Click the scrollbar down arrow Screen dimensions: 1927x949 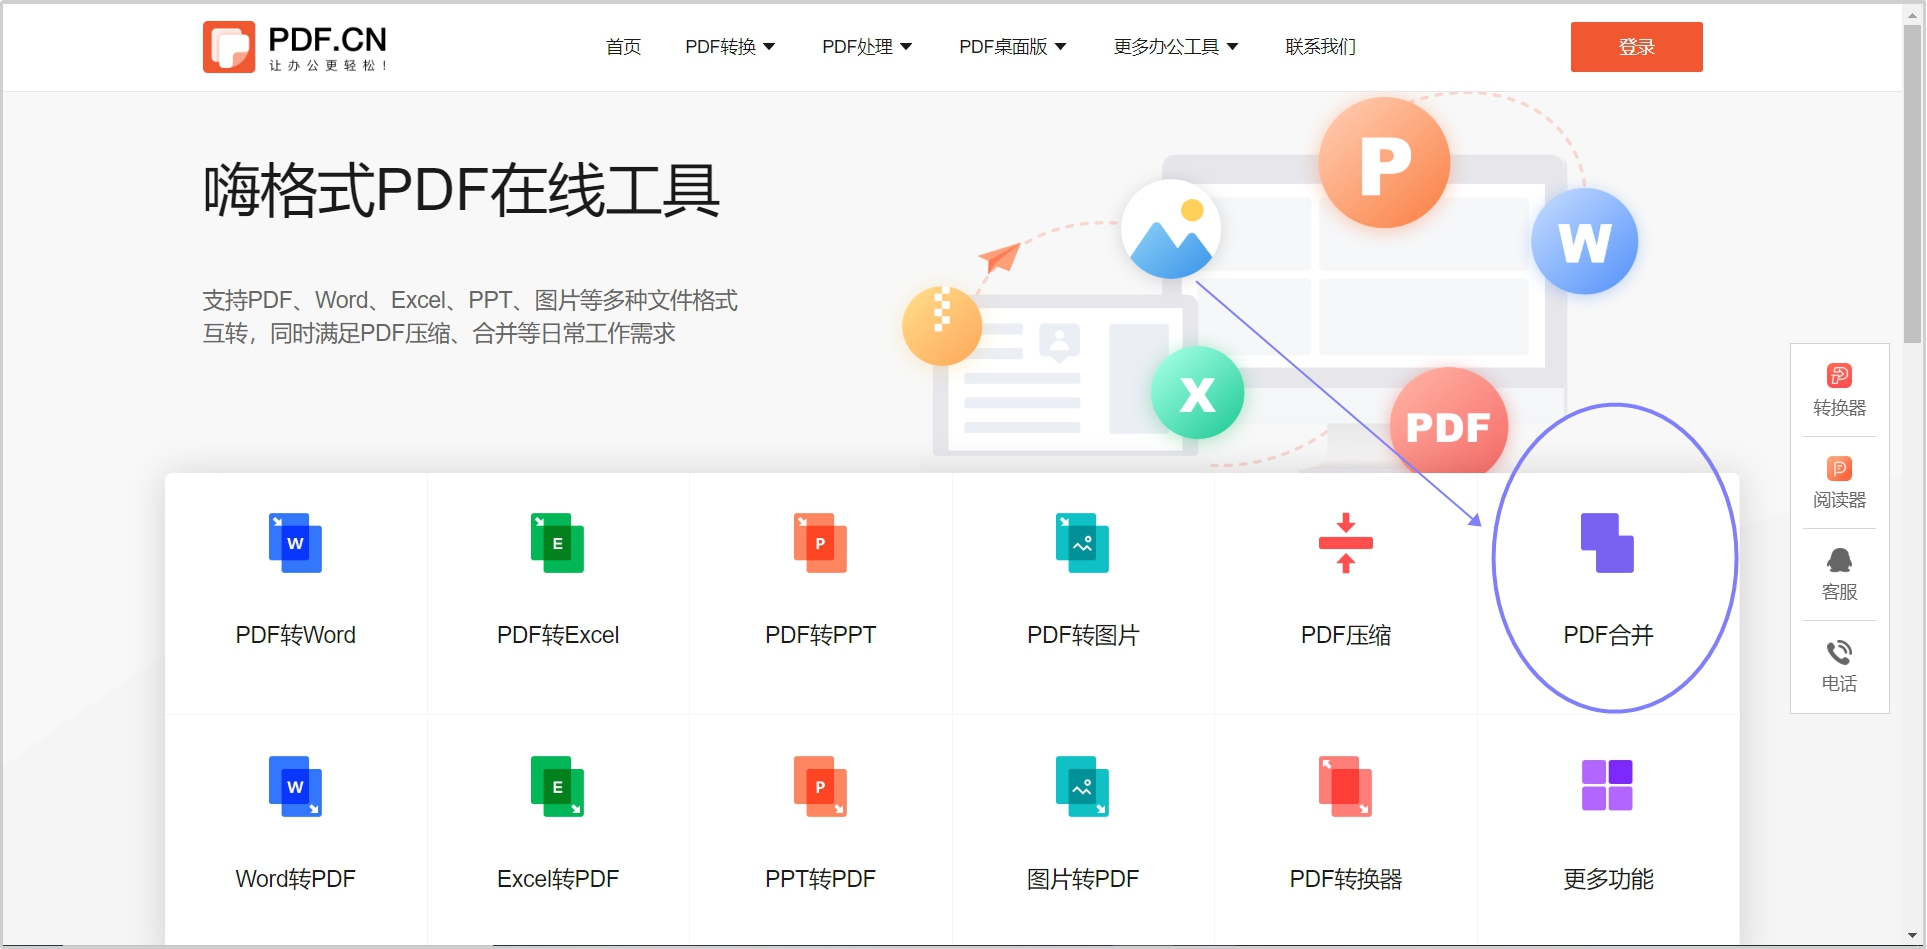(1912, 937)
